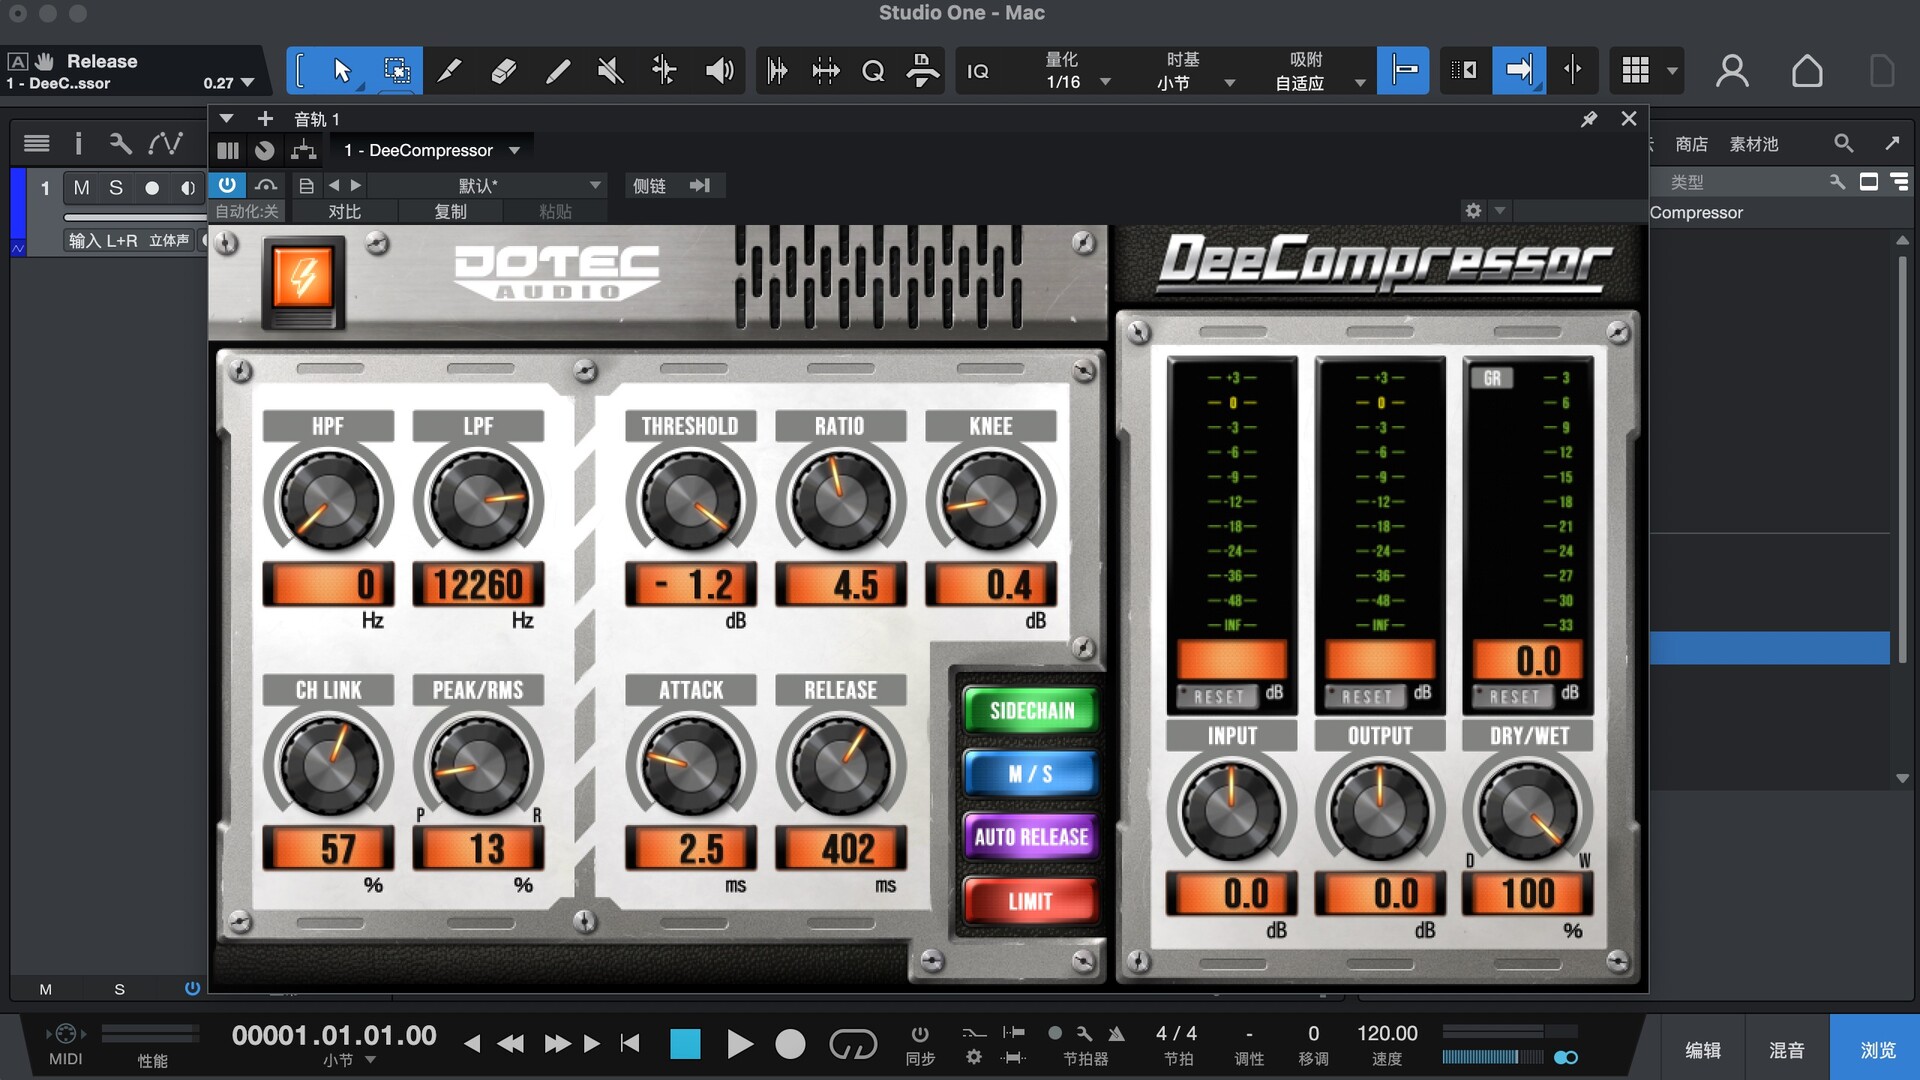Viewport: 1920px width, 1080px height.
Task: Click the user account icon
Action: [1732, 71]
